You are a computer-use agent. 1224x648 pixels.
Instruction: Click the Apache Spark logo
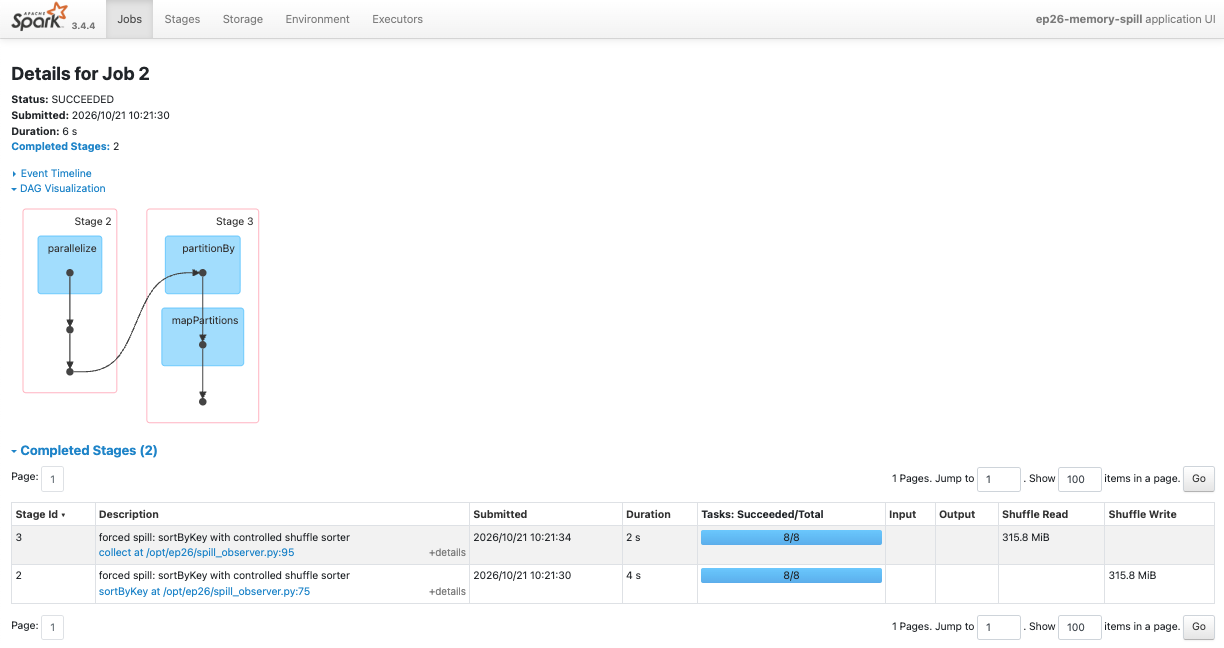point(39,17)
